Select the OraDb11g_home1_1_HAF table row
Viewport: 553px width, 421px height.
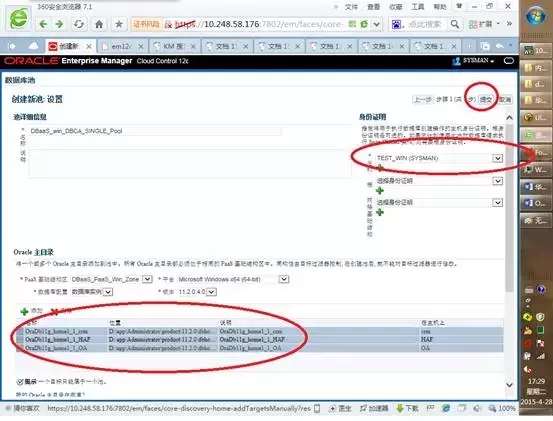260,340
